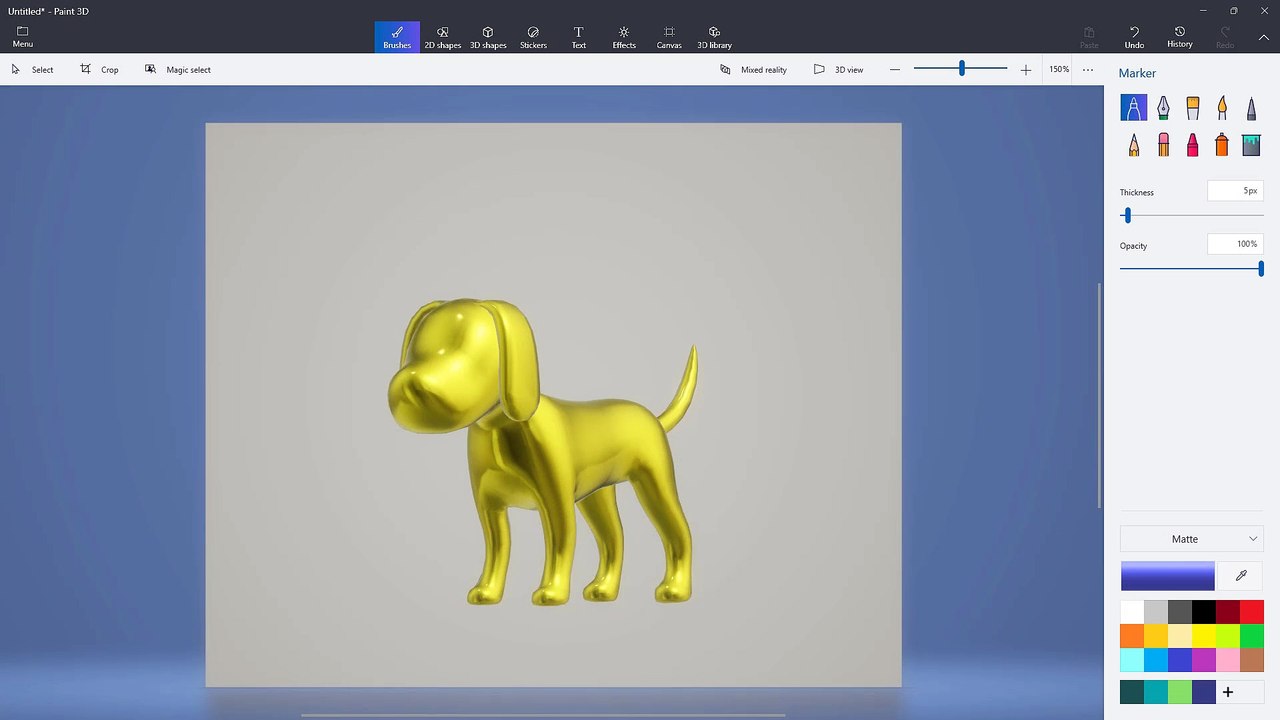Select the Calligraphy pen brush
The image size is (1280, 720).
click(x=1163, y=107)
